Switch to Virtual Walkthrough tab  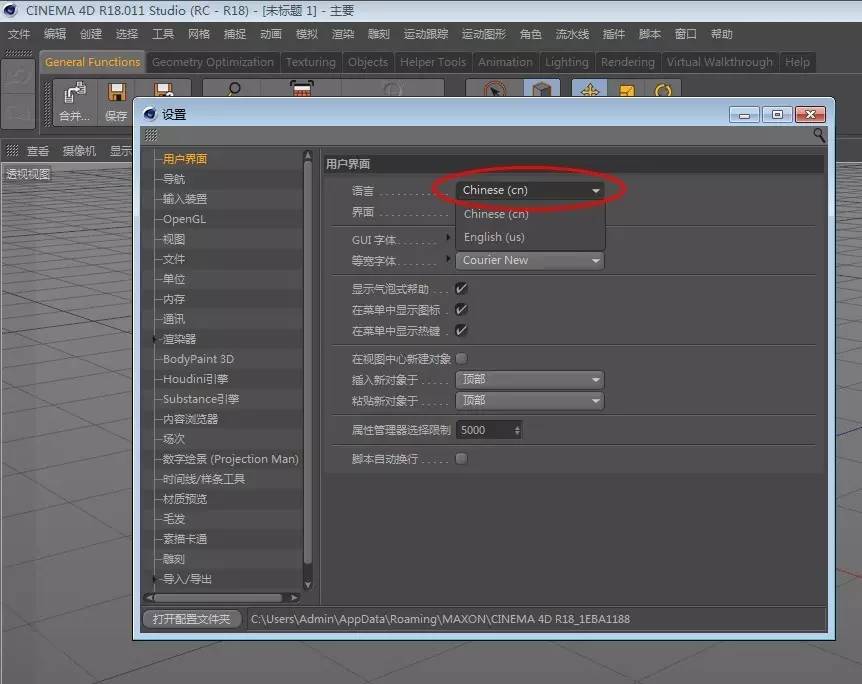tap(720, 62)
